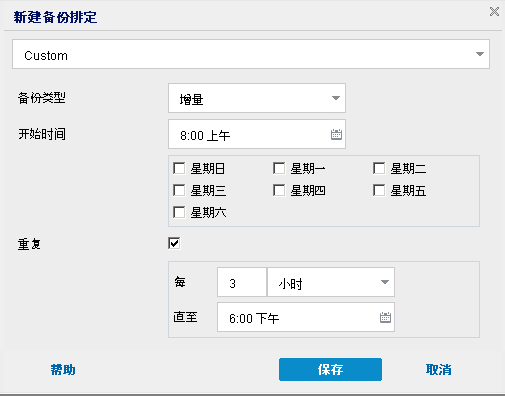Image resolution: width=505 pixels, height=396 pixels.
Task: Open the 小时 interval unit dropdown
Action: click(331, 282)
